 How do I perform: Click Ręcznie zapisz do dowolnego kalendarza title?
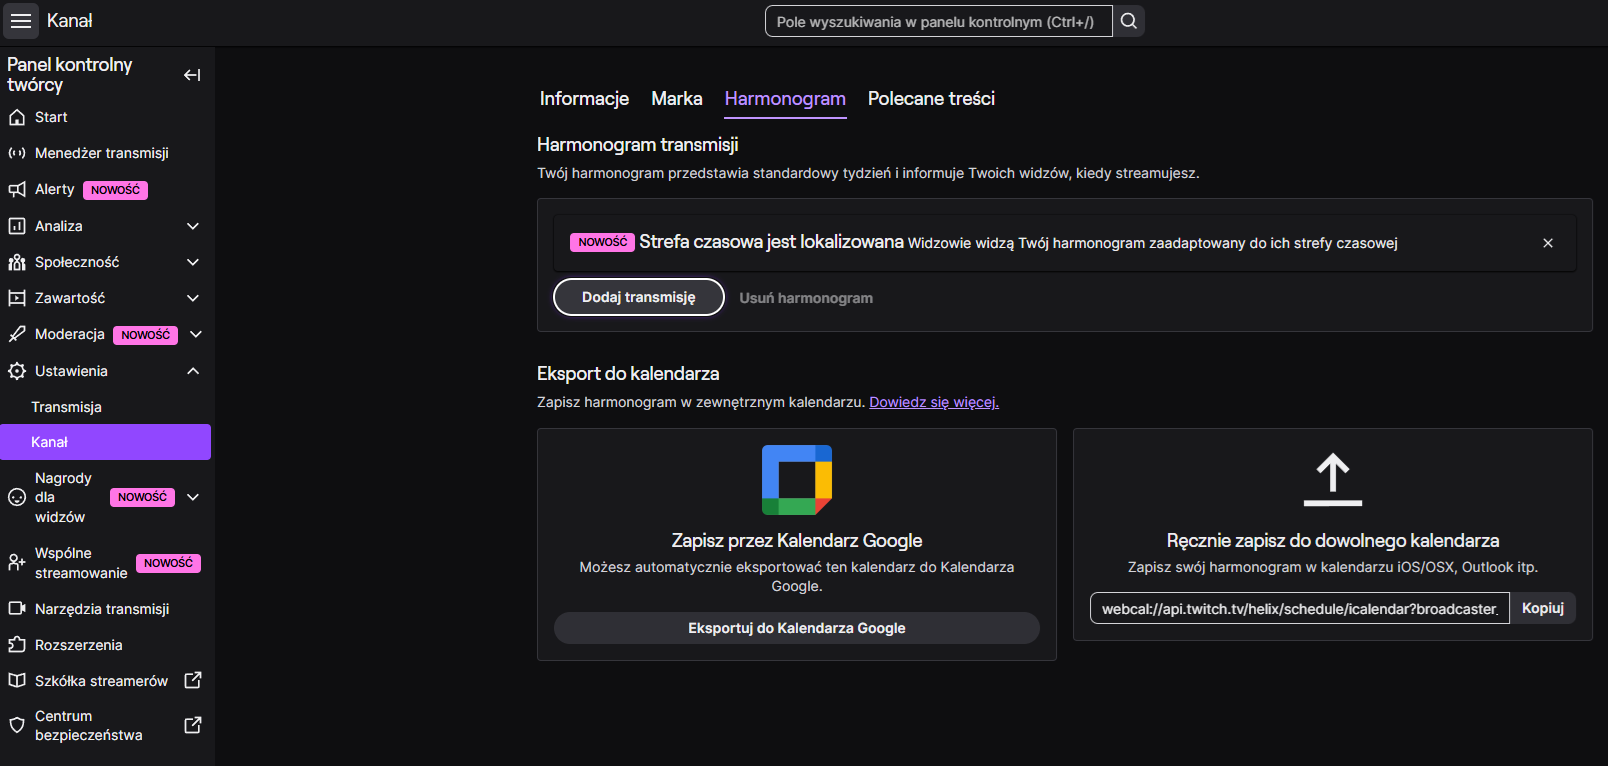tap(1333, 541)
